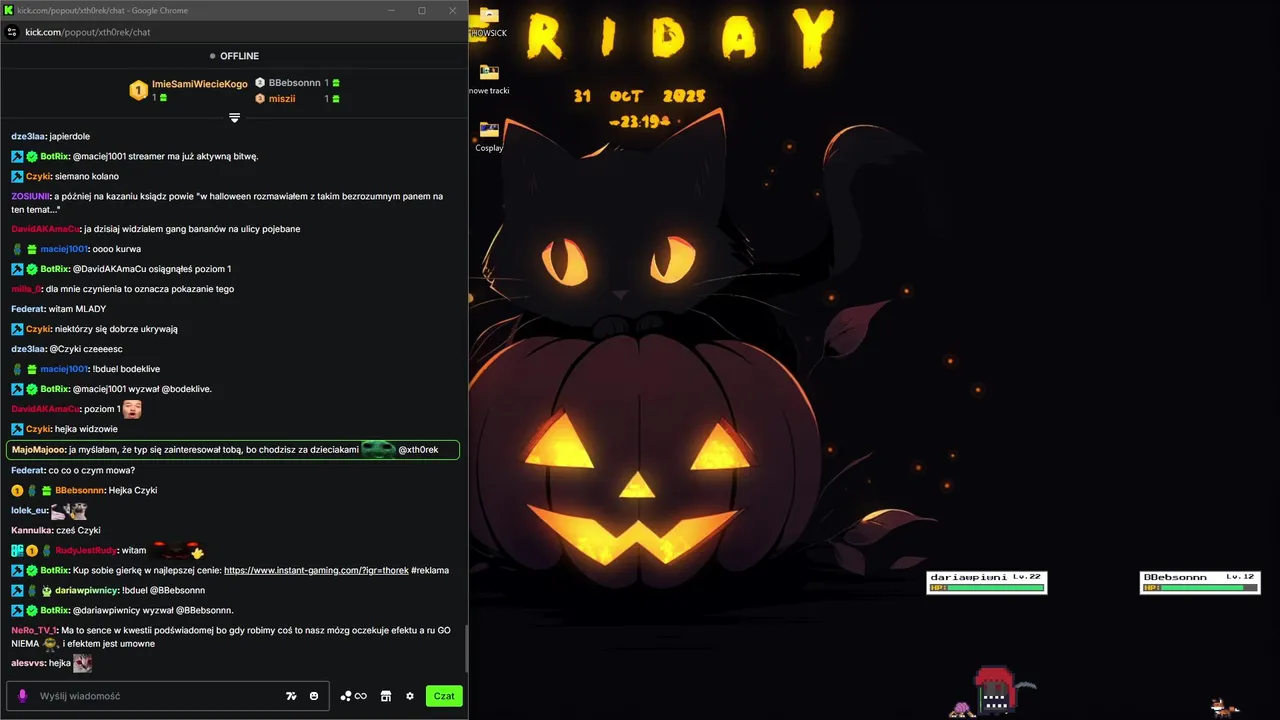Click the verified badge on BotRix reklama message
This screenshot has width=1280, height=720.
pos(32,570)
